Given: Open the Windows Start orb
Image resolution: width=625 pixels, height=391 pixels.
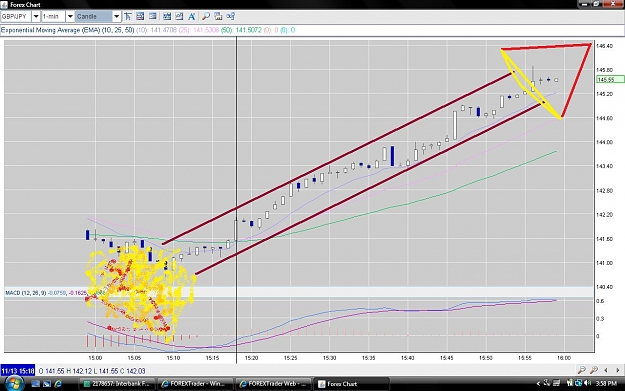Looking at the screenshot, I should pos(14,384).
